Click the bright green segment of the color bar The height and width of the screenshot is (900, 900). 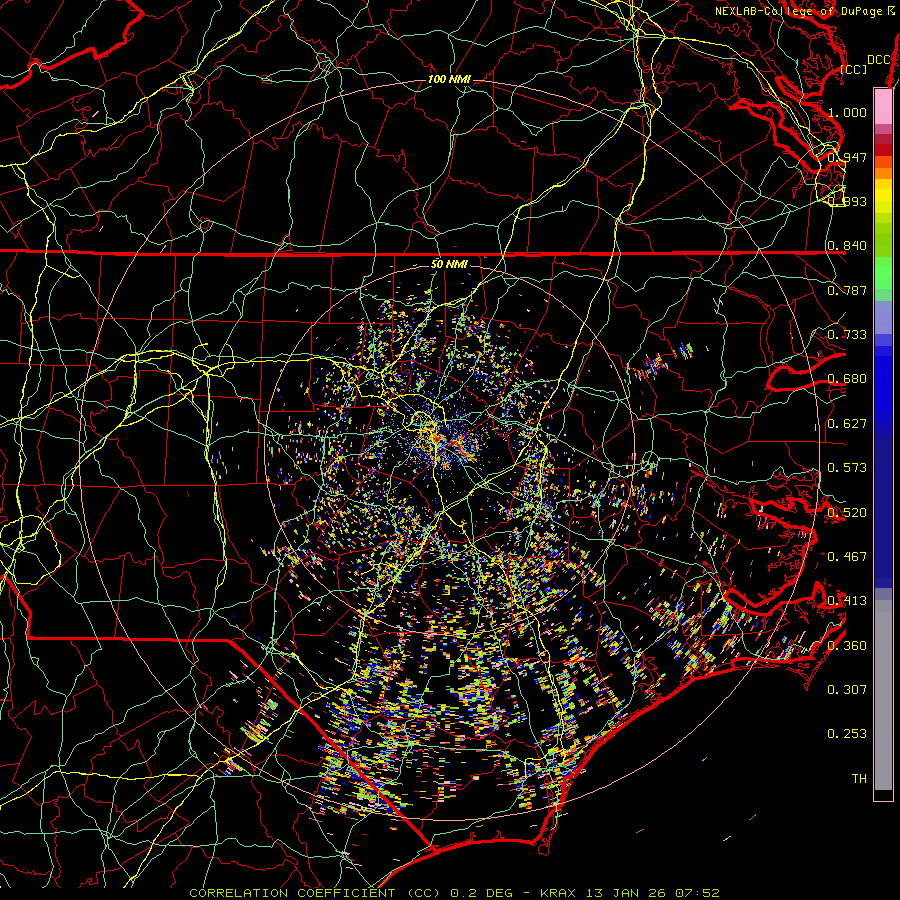pos(883,273)
